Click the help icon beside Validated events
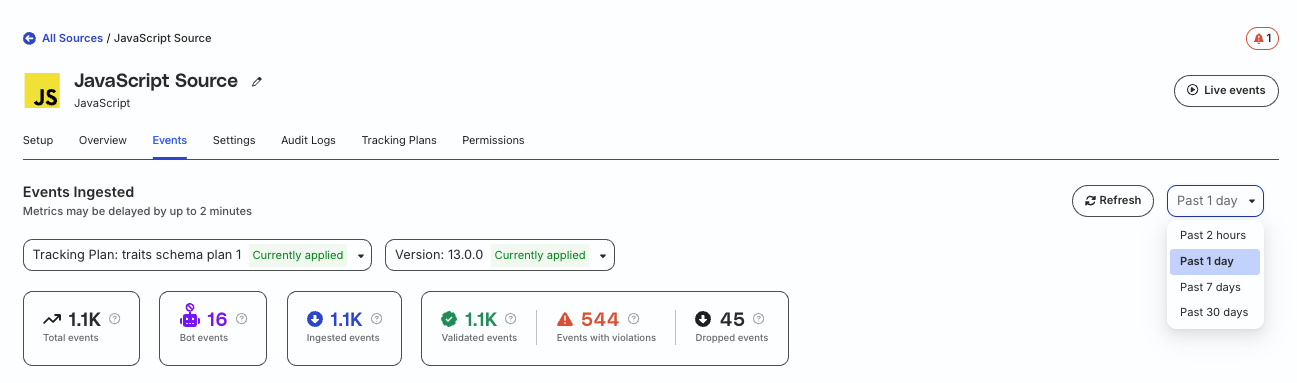The image size is (1297, 383). (511, 319)
